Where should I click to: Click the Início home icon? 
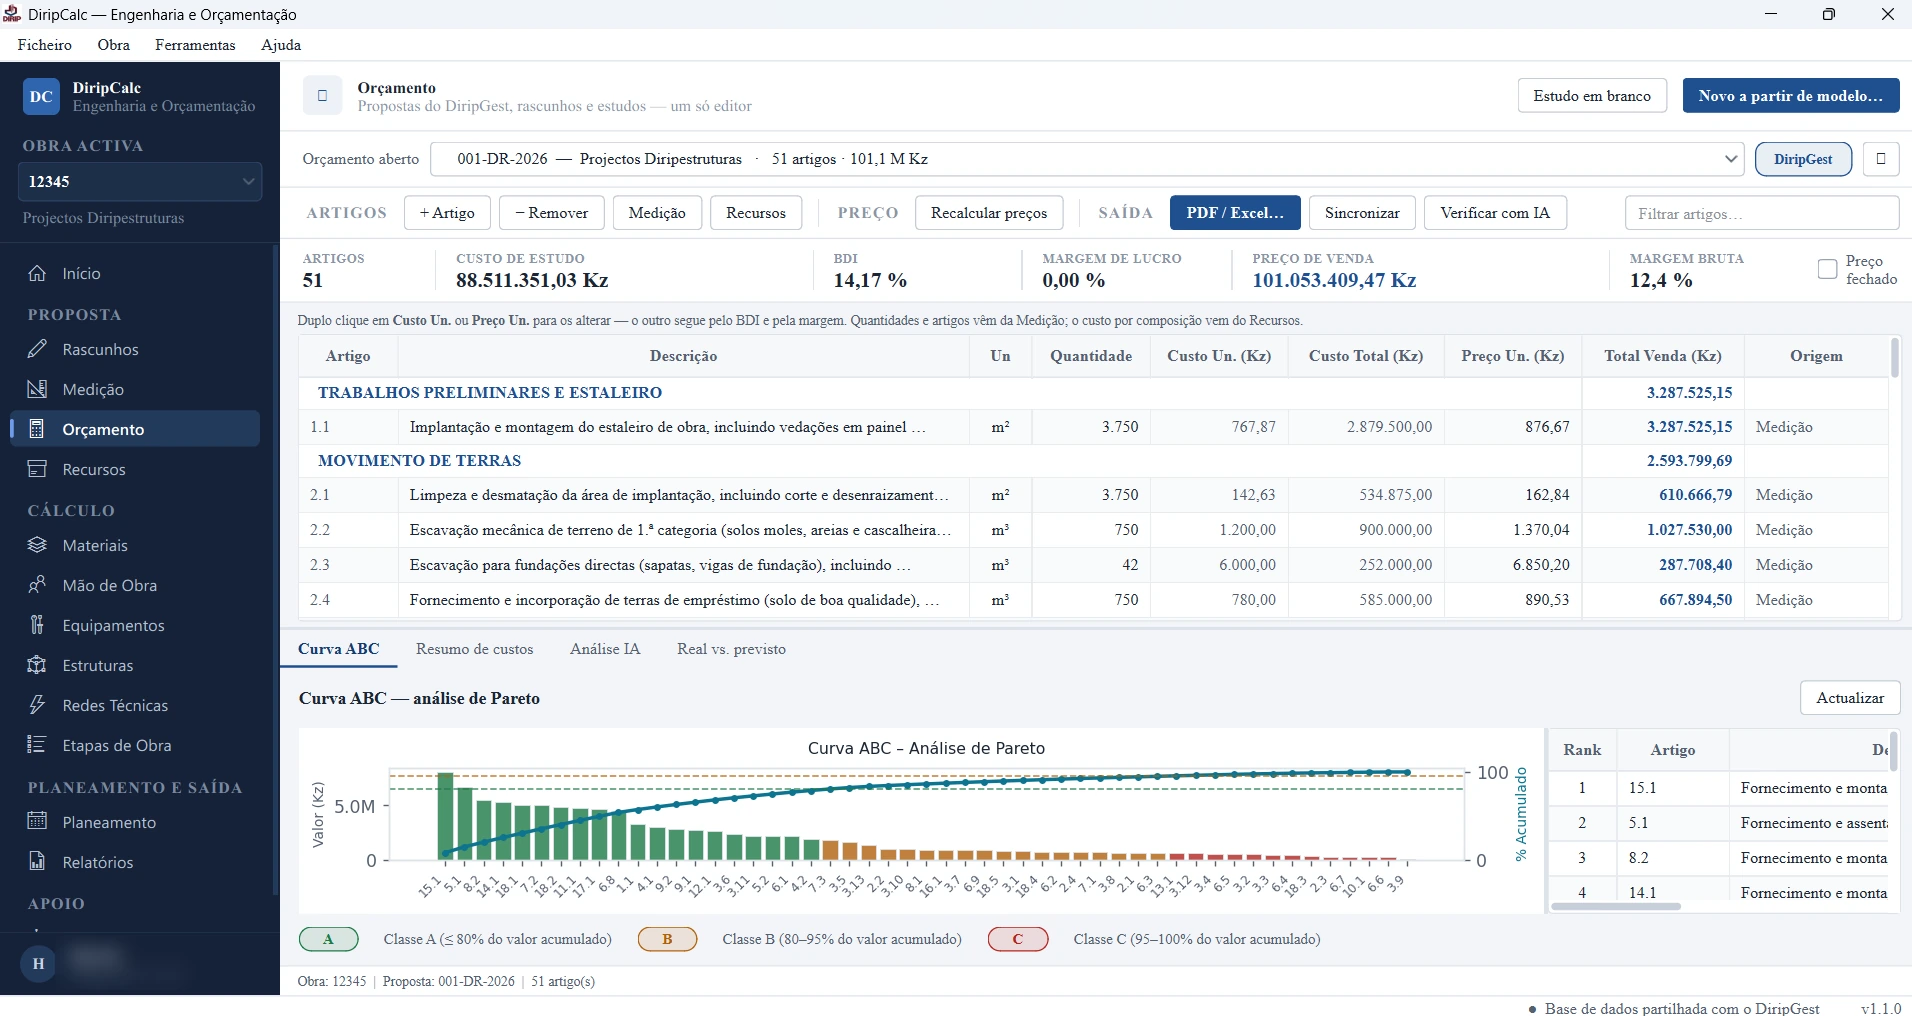(x=37, y=273)
